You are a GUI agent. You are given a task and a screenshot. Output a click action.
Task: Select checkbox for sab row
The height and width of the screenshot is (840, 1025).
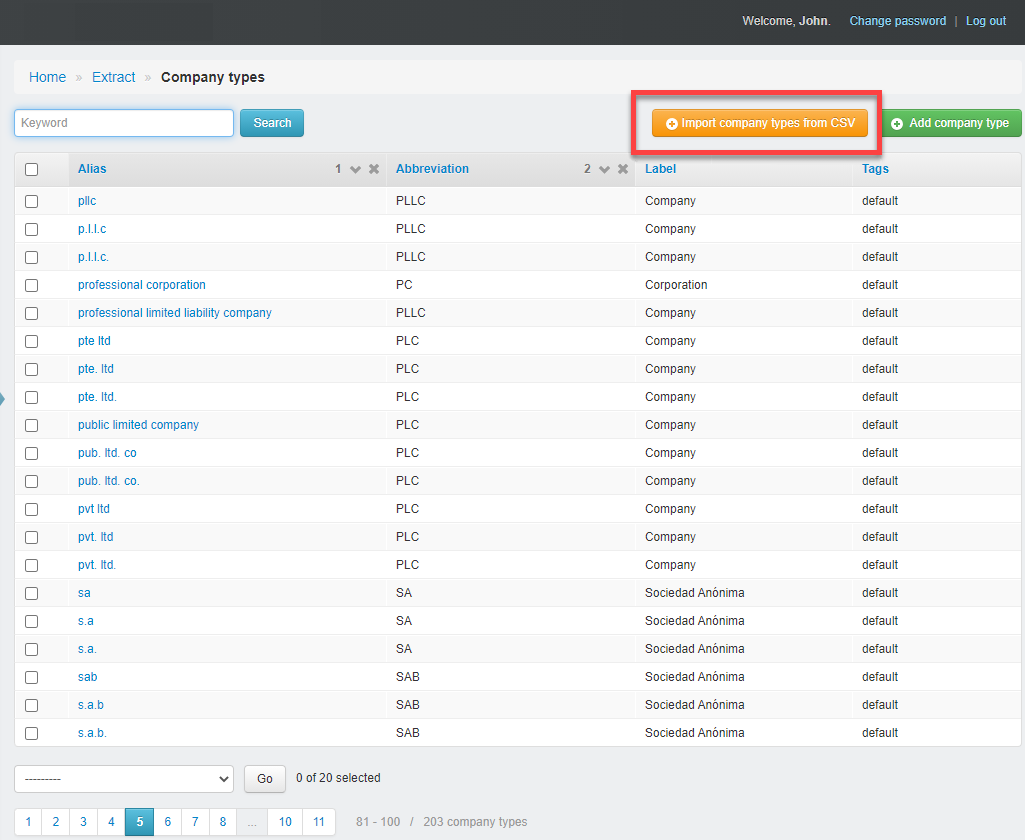[31, 677]
